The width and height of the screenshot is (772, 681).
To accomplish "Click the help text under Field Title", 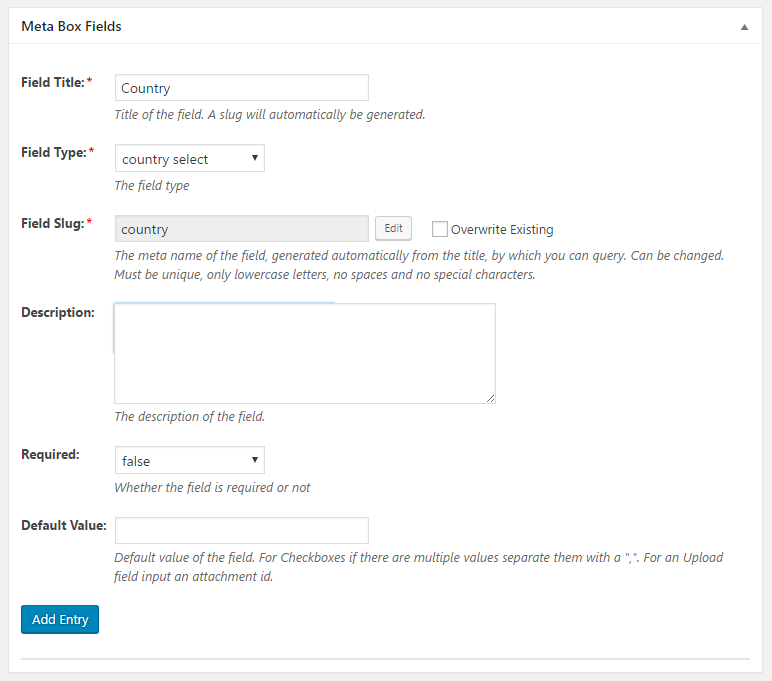I will [x=269, y=114].
